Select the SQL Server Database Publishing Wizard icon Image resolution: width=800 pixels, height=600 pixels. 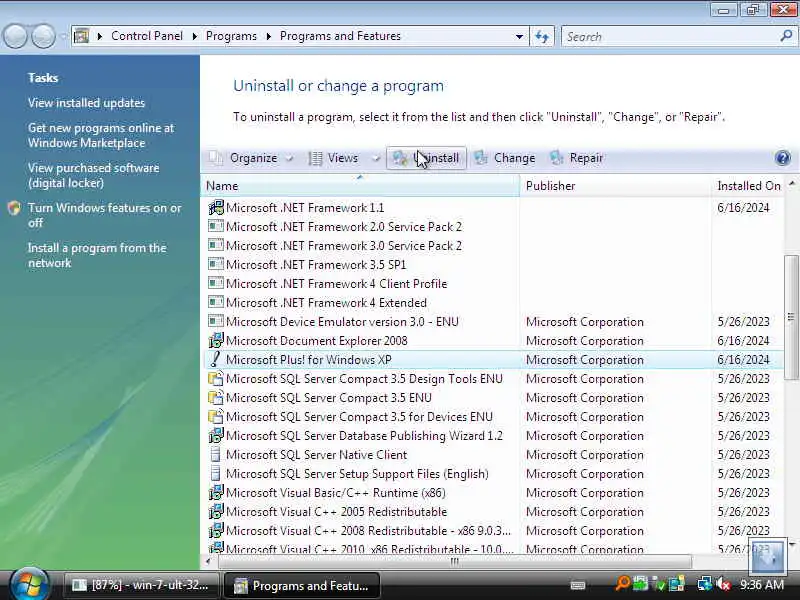click(216, 436)
